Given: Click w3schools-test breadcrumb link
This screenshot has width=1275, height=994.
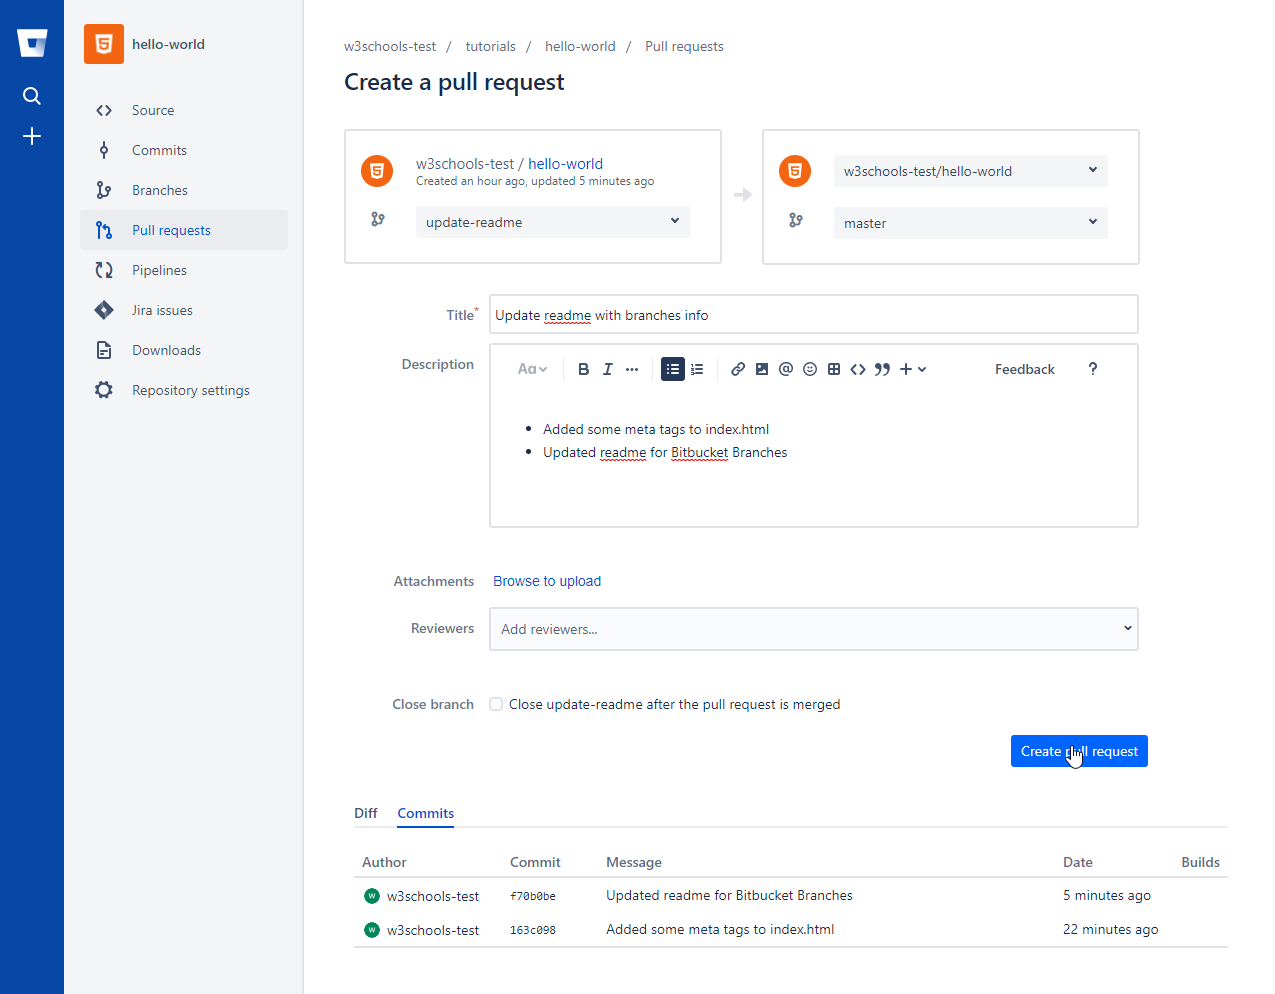Looking at the screenshot, I should click(390, 46).
